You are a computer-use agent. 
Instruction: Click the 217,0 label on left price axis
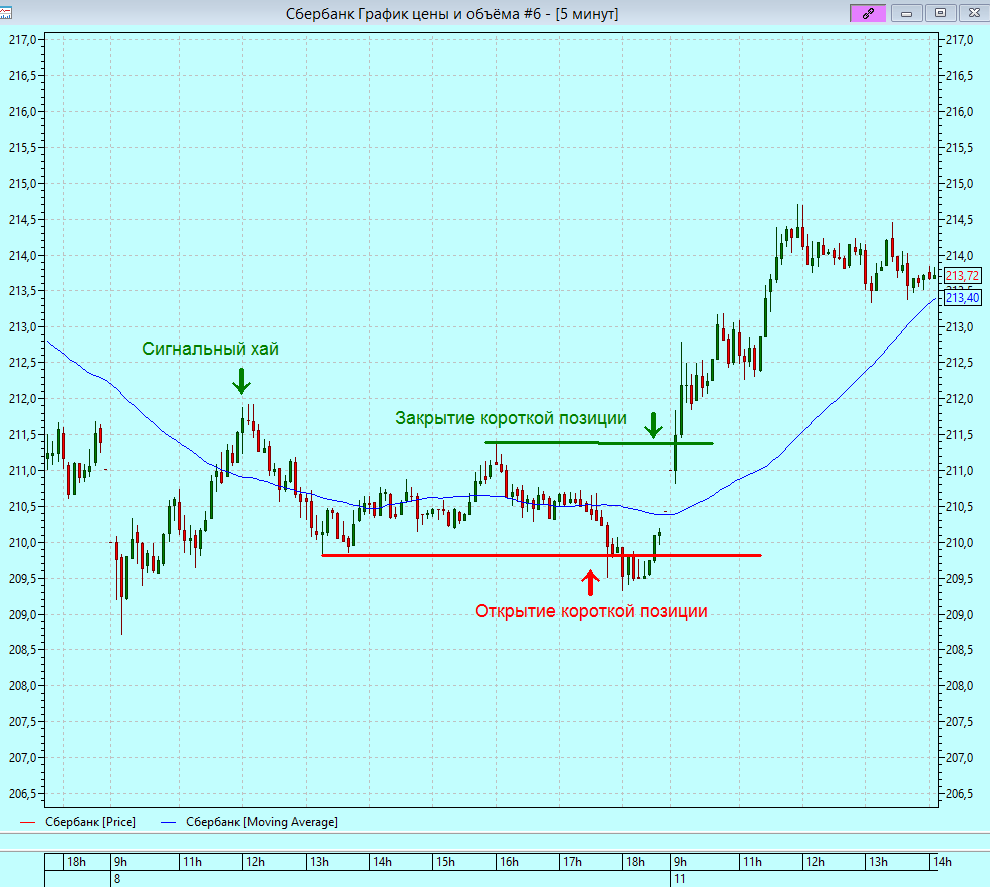click(23, 40)
